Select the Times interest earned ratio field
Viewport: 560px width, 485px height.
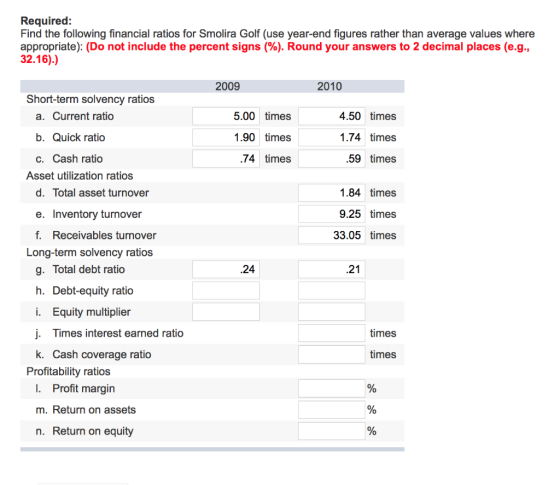[332, 333]
